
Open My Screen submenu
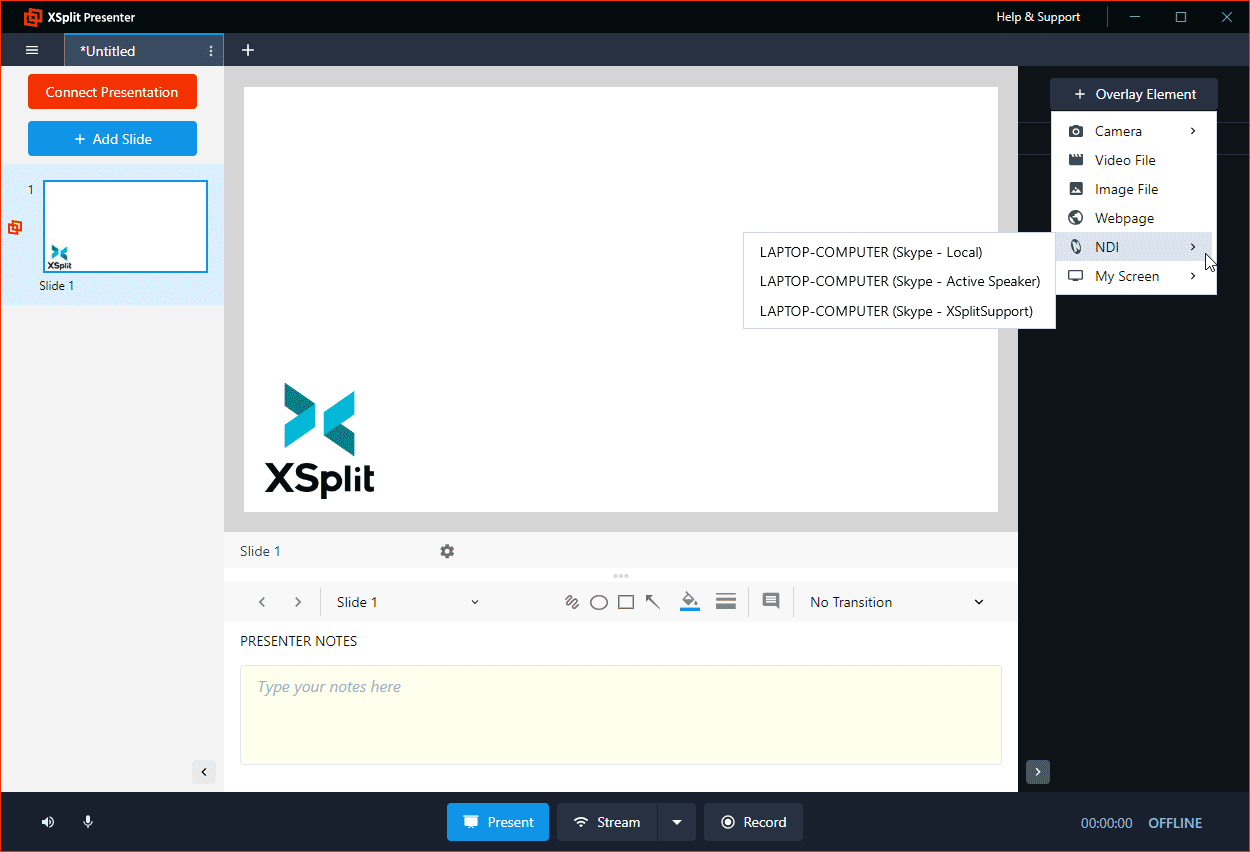[x=1135, y=276]
